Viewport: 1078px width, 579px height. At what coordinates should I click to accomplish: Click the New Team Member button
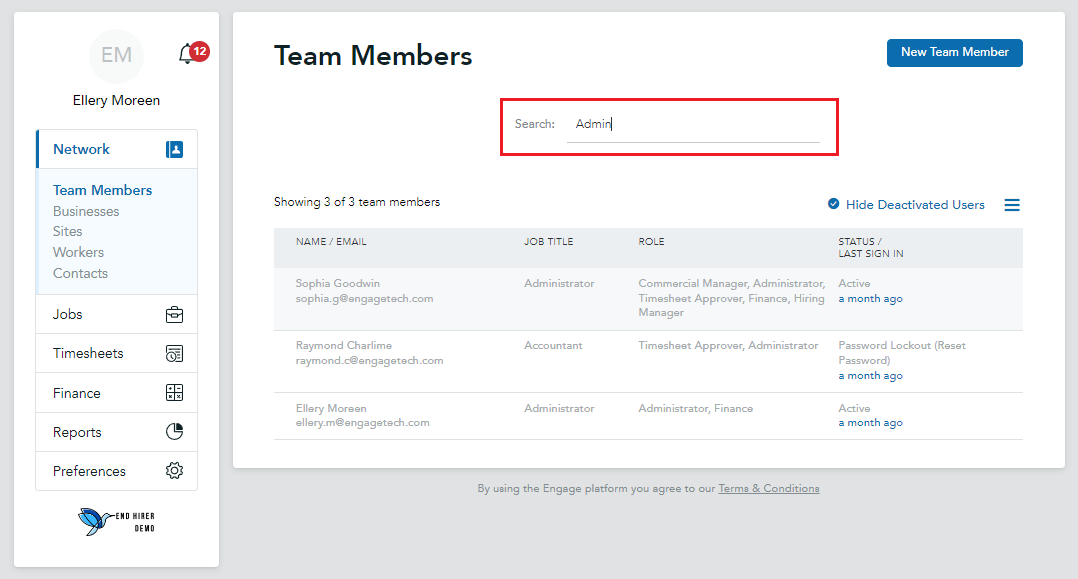point(954,52)
